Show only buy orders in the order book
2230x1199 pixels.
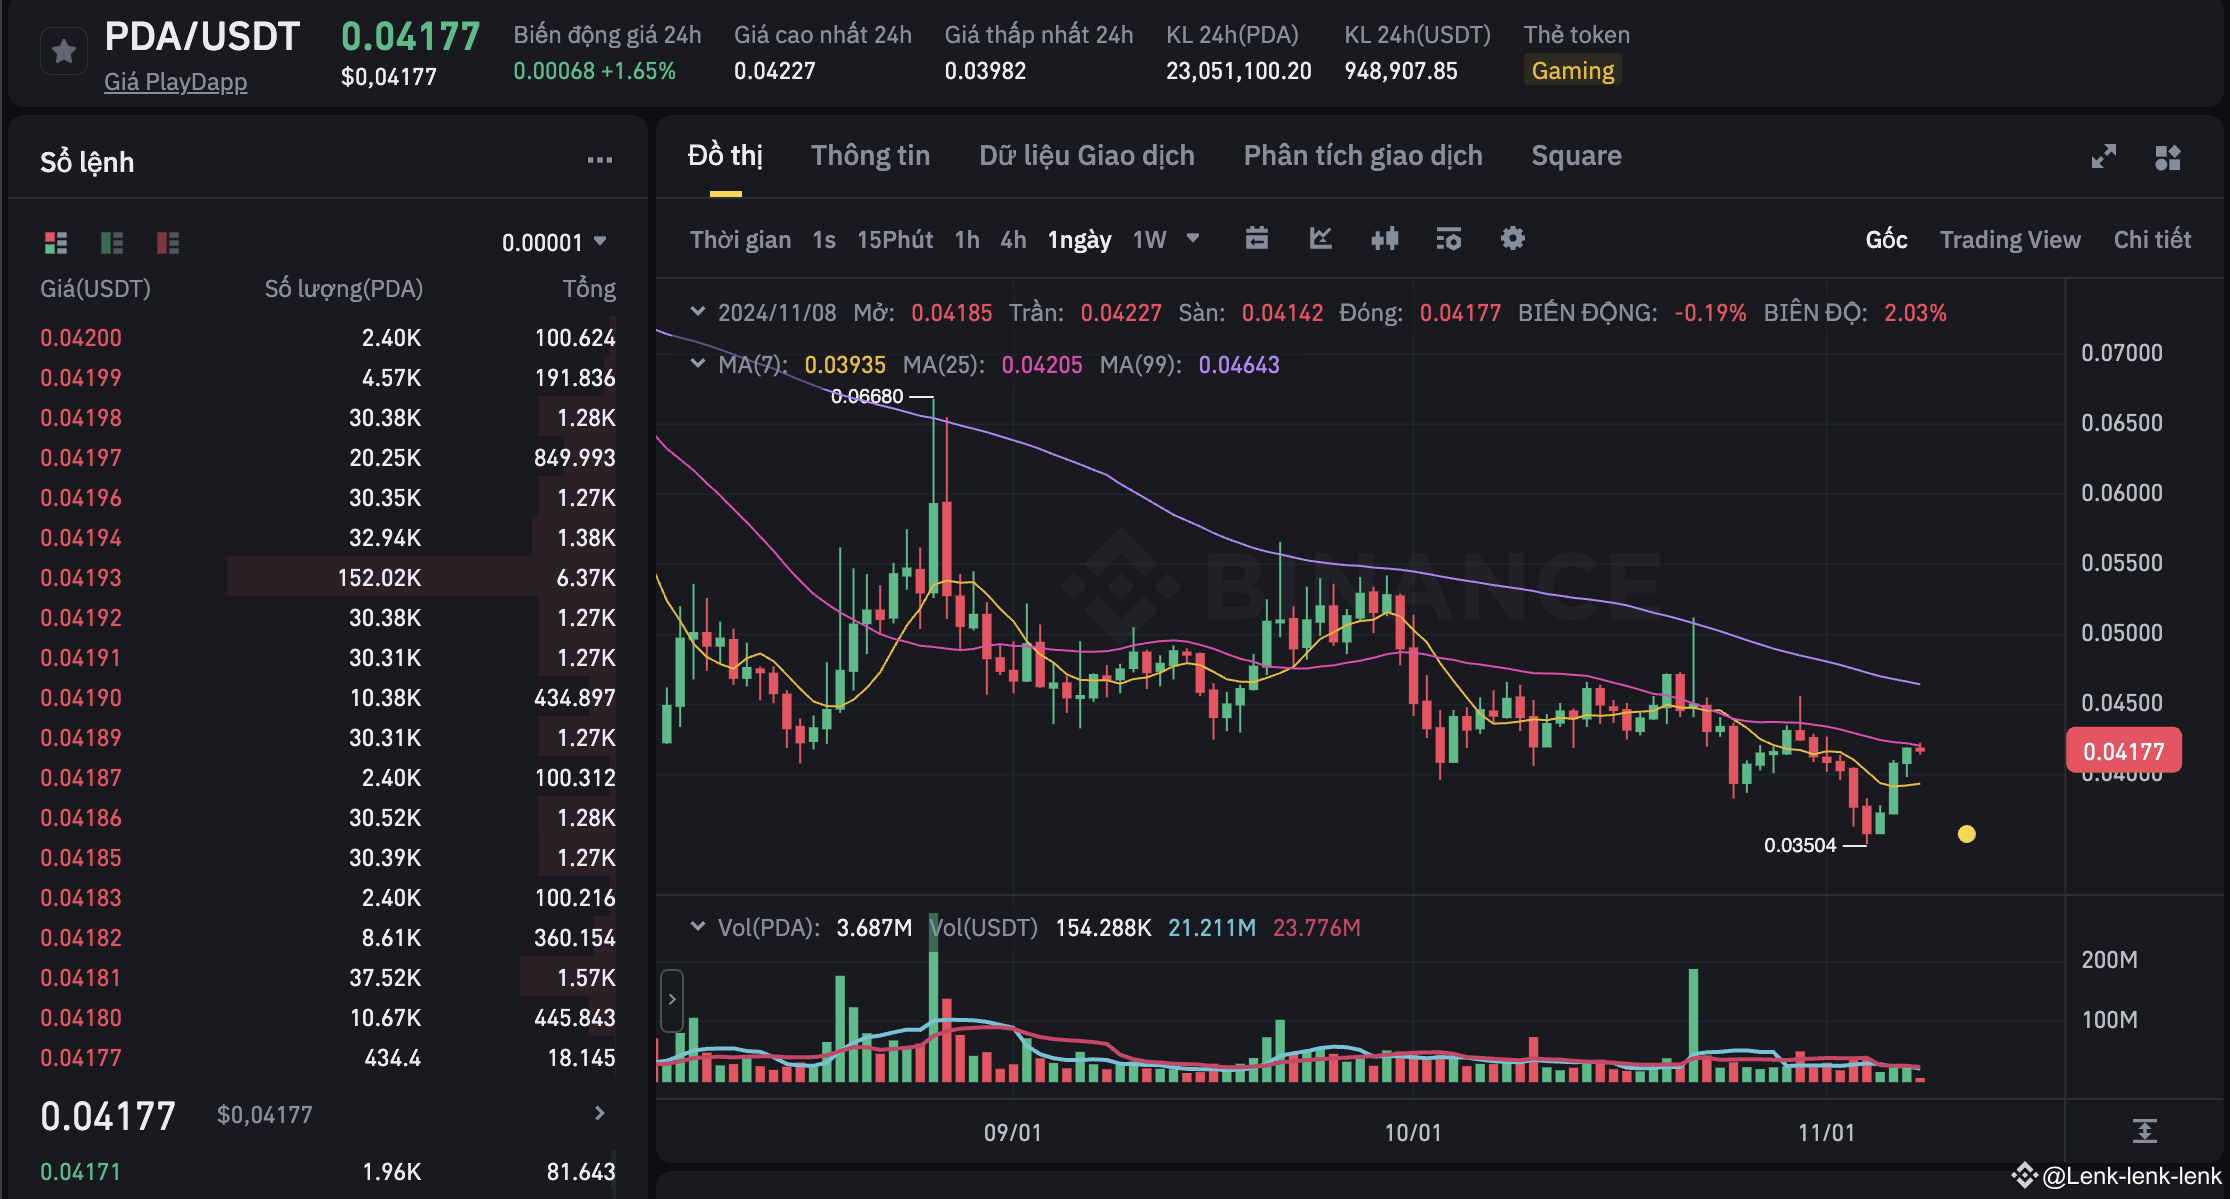(x=112, y=242)
